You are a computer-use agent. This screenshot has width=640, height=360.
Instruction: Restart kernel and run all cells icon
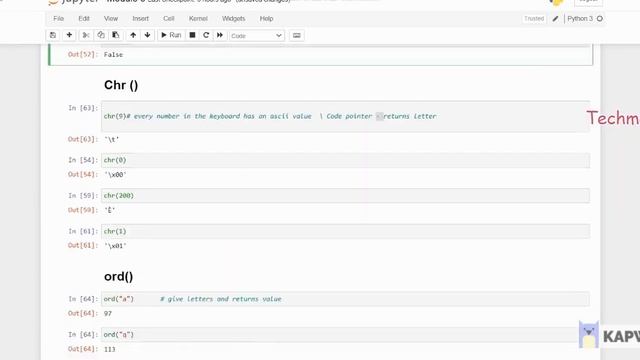tap(220, 35)
